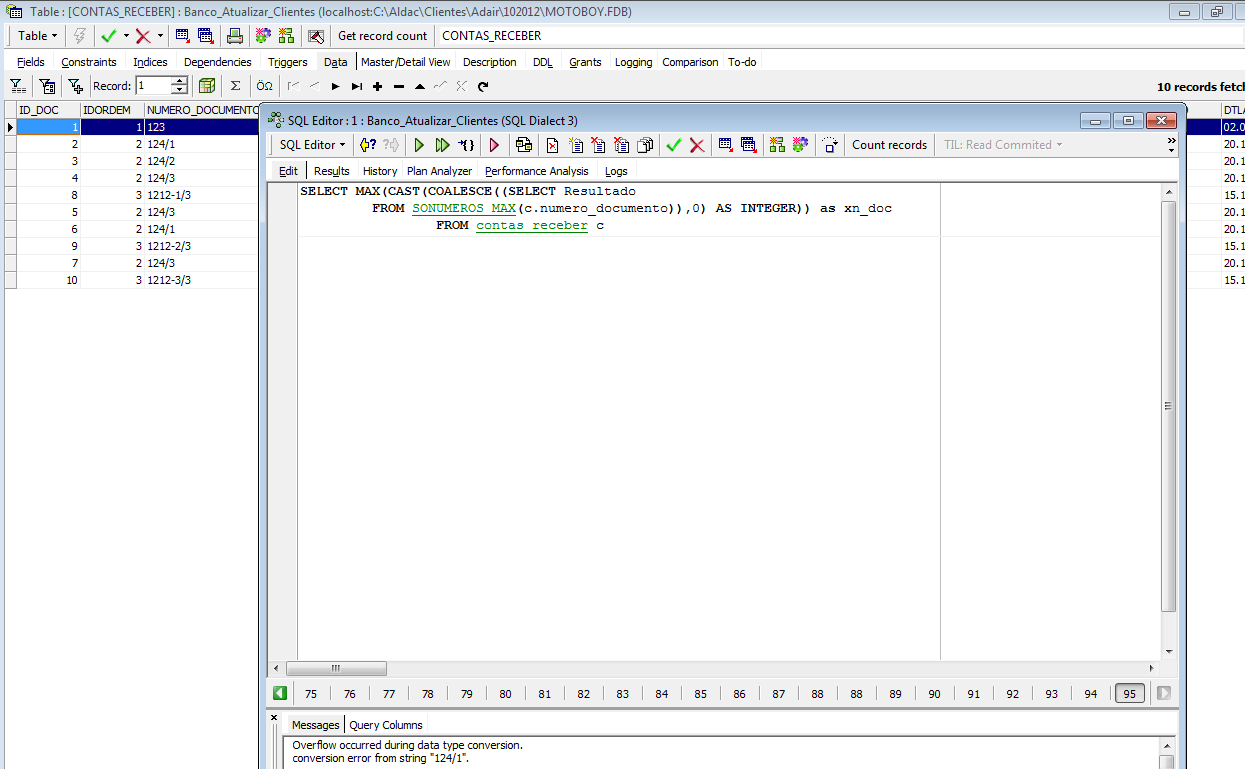The height and width of the screenshot is (769, 1245).
Task: Open the Query Columns tab
Action: tap(385, 725)
